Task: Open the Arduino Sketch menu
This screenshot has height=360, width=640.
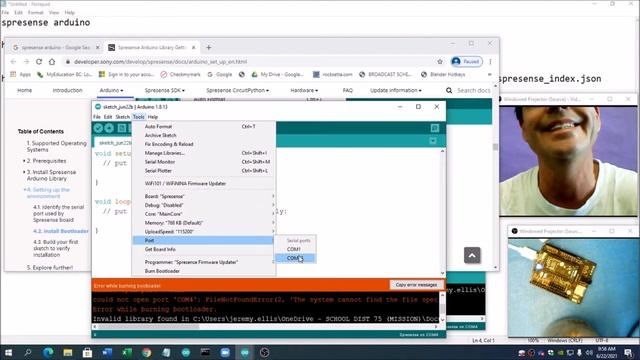Action: (x=122, y=117)
